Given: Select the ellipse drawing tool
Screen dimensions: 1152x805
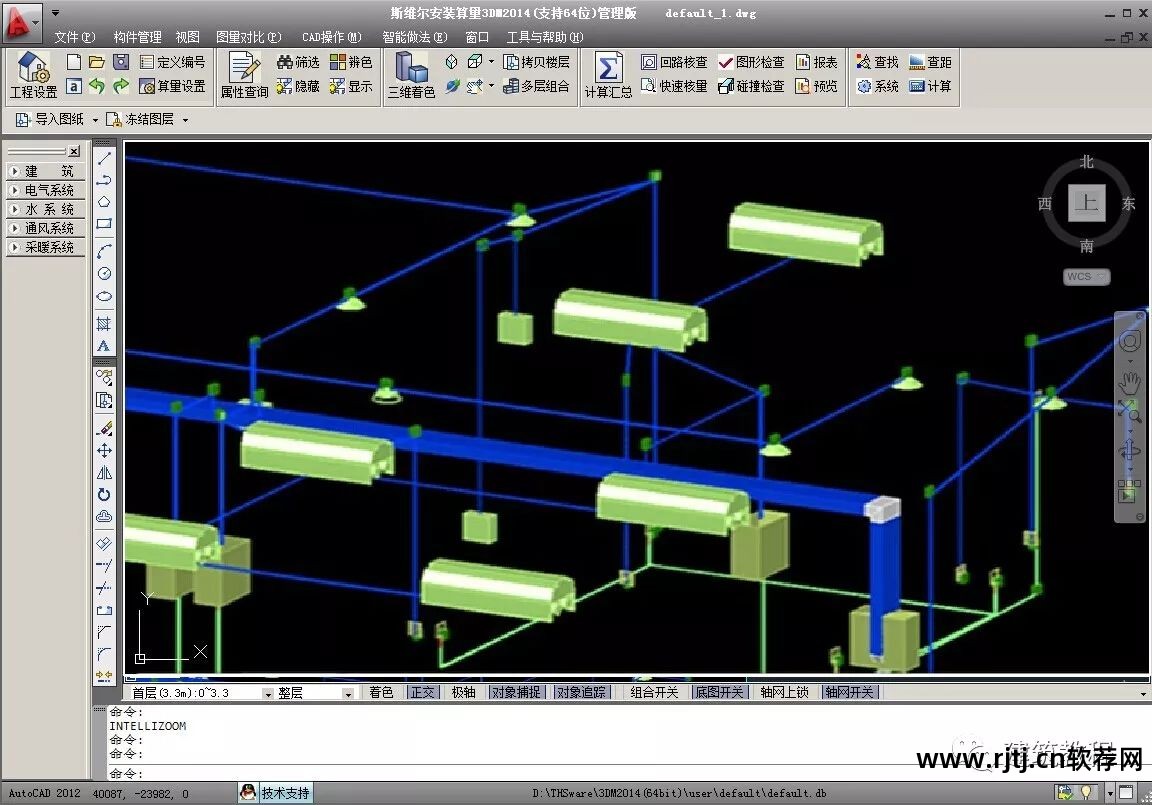Looking at the screenshot, I should coord(104,296).
